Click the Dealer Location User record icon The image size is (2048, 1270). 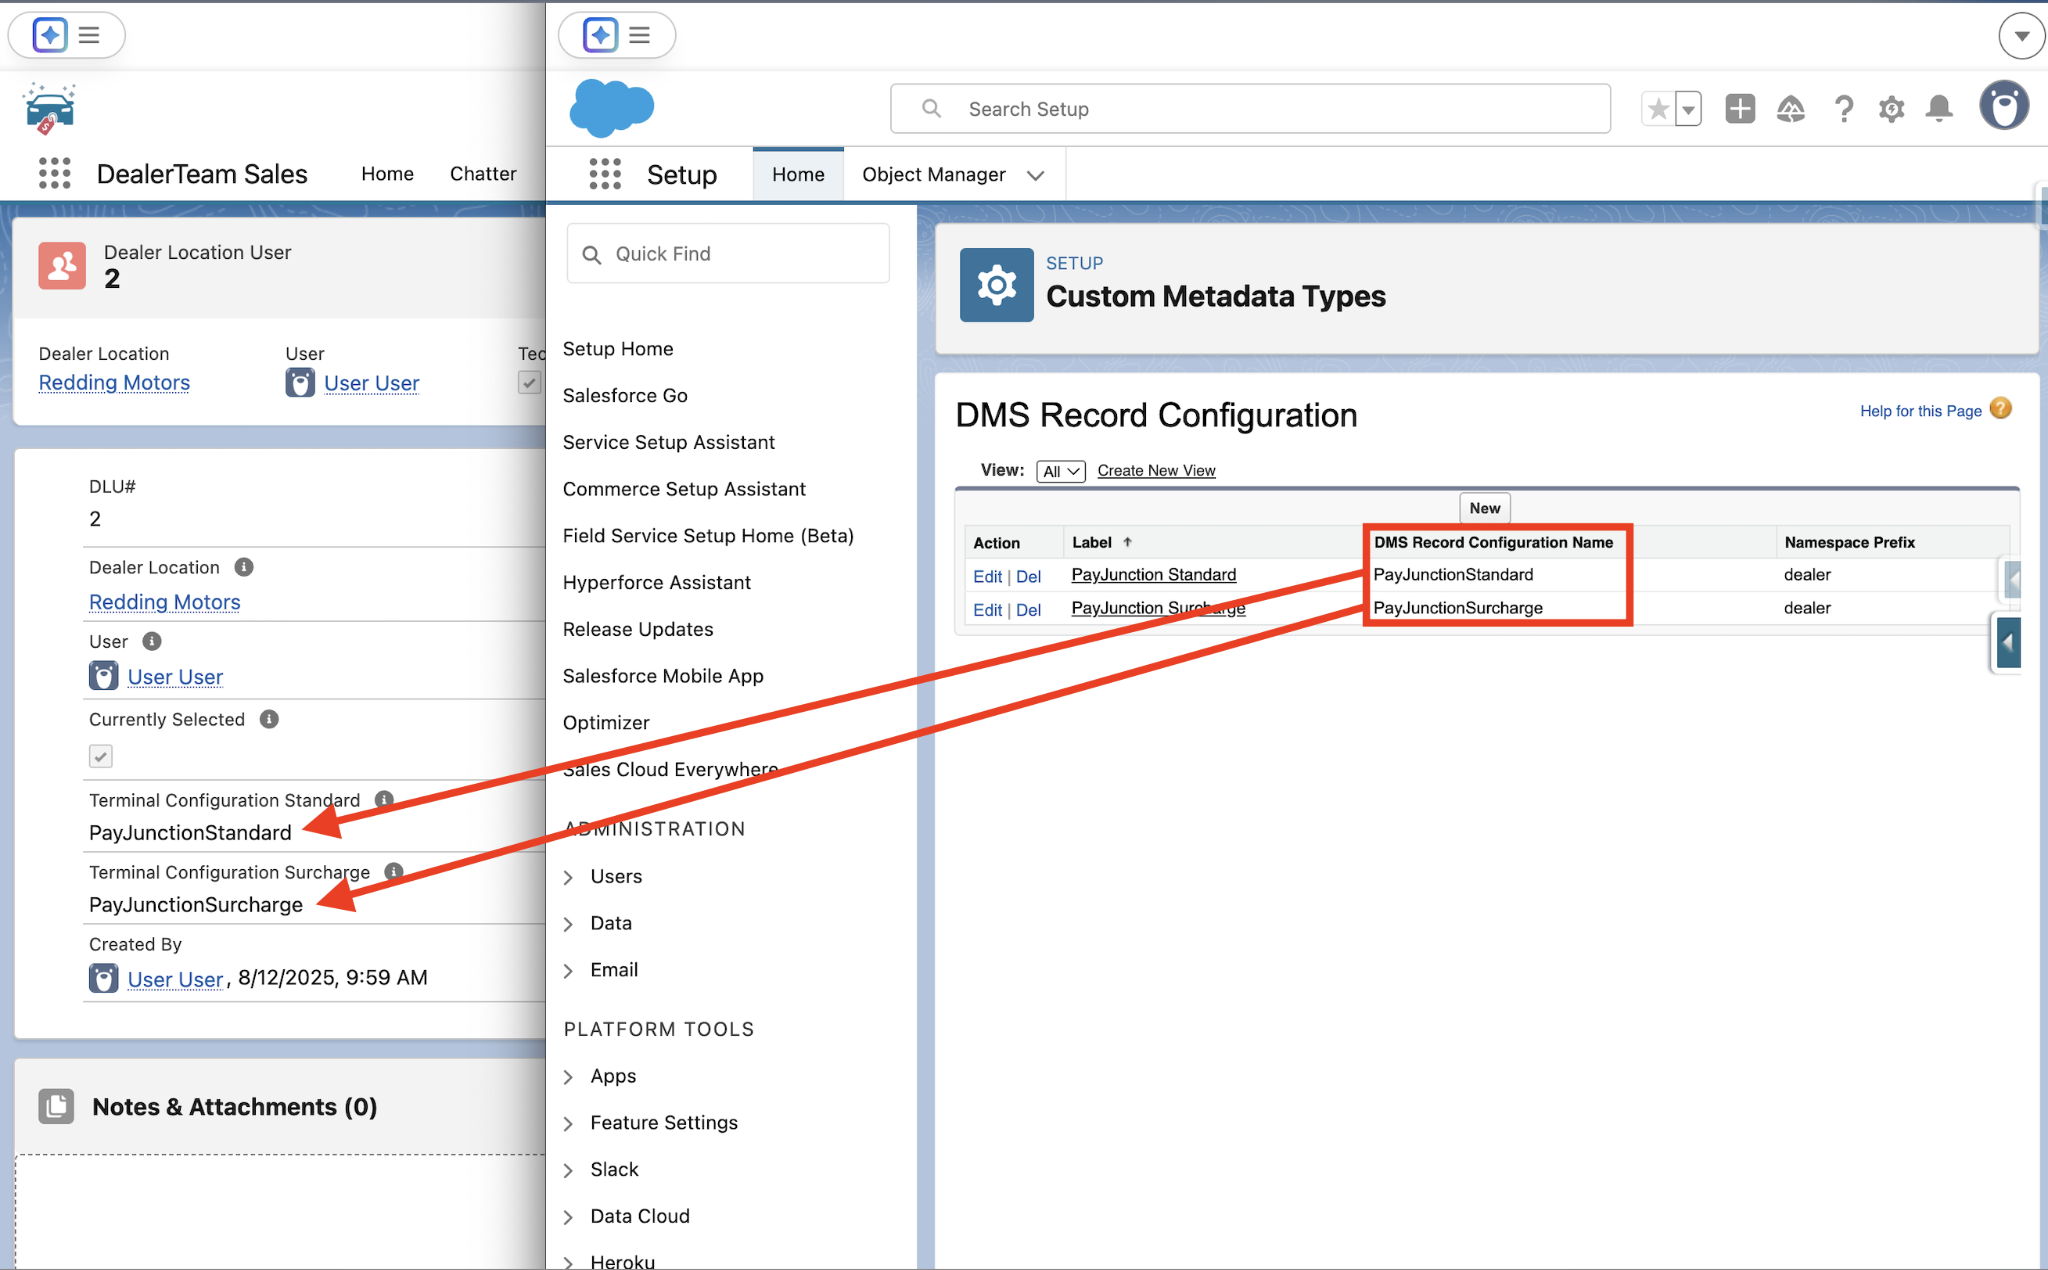click(x=62, y=265)
